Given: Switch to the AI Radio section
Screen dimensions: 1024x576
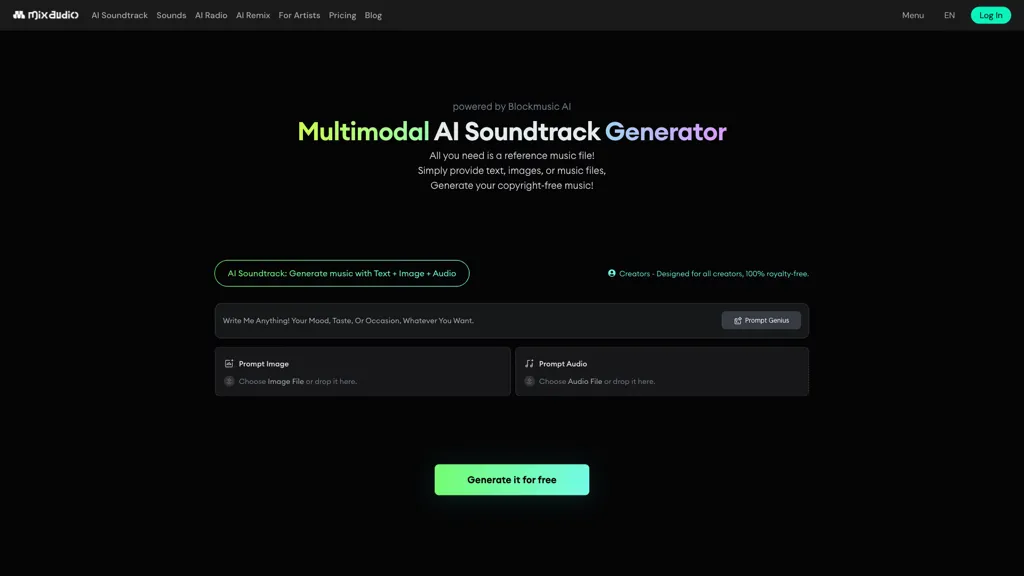Looking at the screenshot, I should click(x=210, y=15).
